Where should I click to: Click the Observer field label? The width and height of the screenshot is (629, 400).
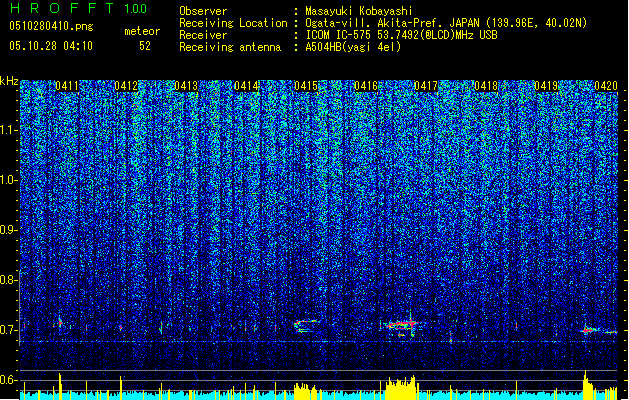pos(203,11)
